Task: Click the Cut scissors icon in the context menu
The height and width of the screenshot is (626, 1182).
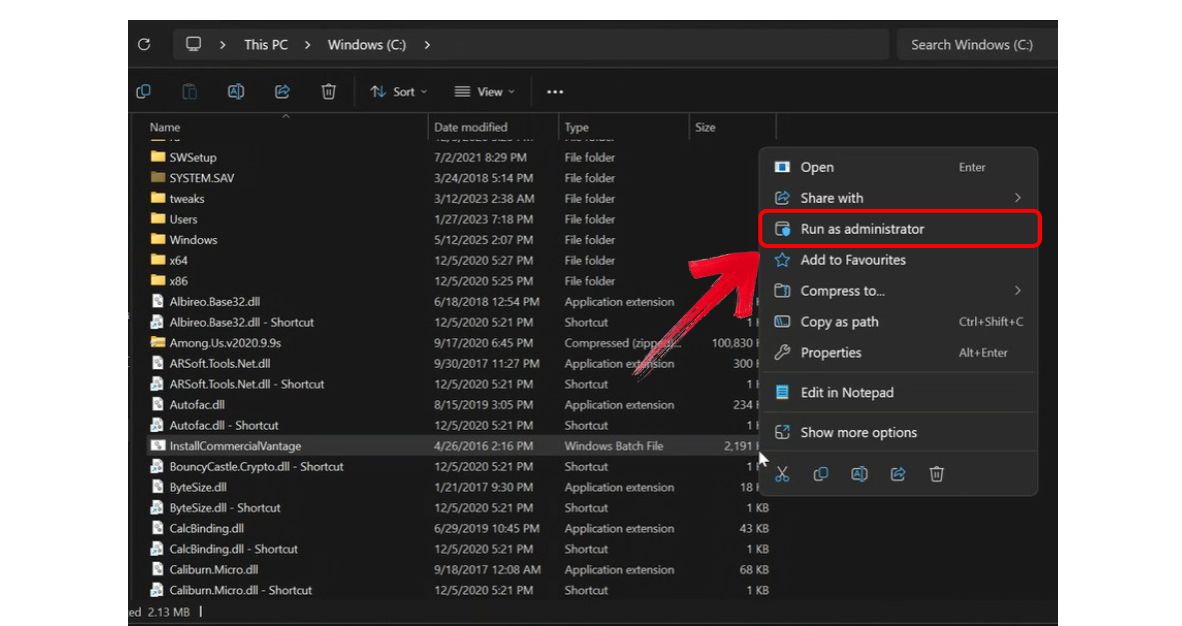Action: coord(781,474)
